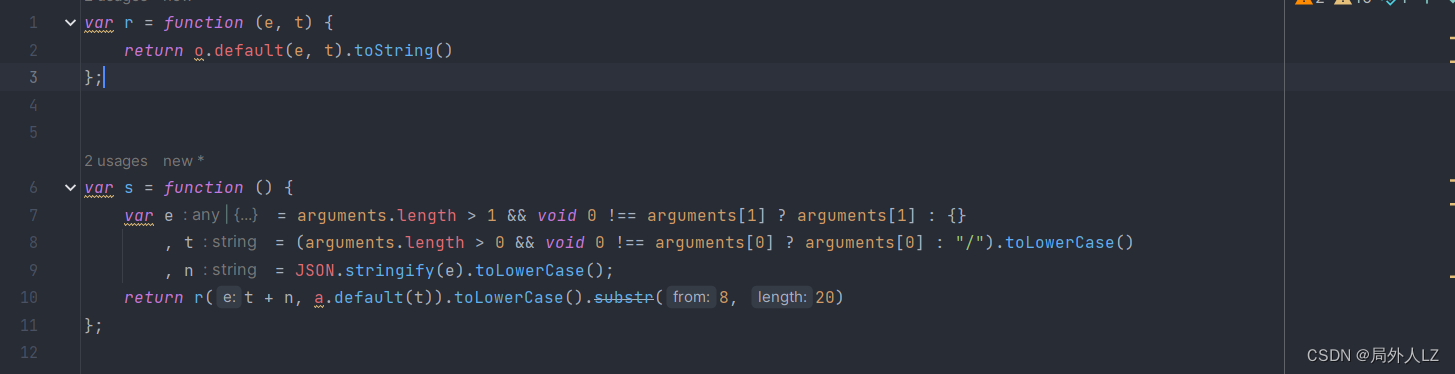Click the number 8 after the from: hint
This screenshot has height=374, width=1455.
click(723, 297)
